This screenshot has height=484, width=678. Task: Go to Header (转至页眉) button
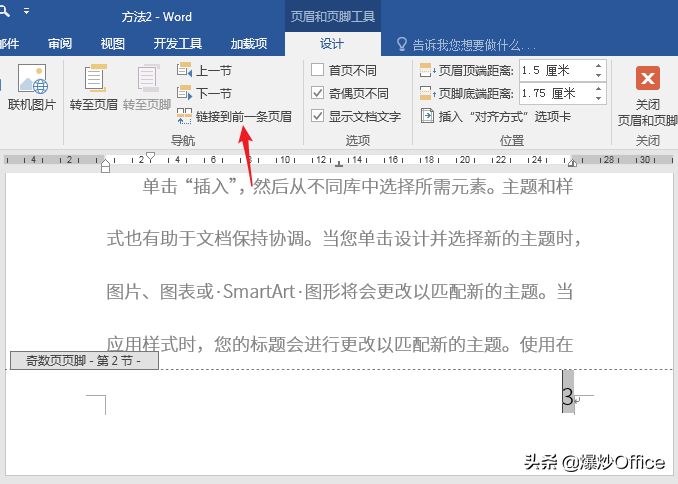(94, 87)
